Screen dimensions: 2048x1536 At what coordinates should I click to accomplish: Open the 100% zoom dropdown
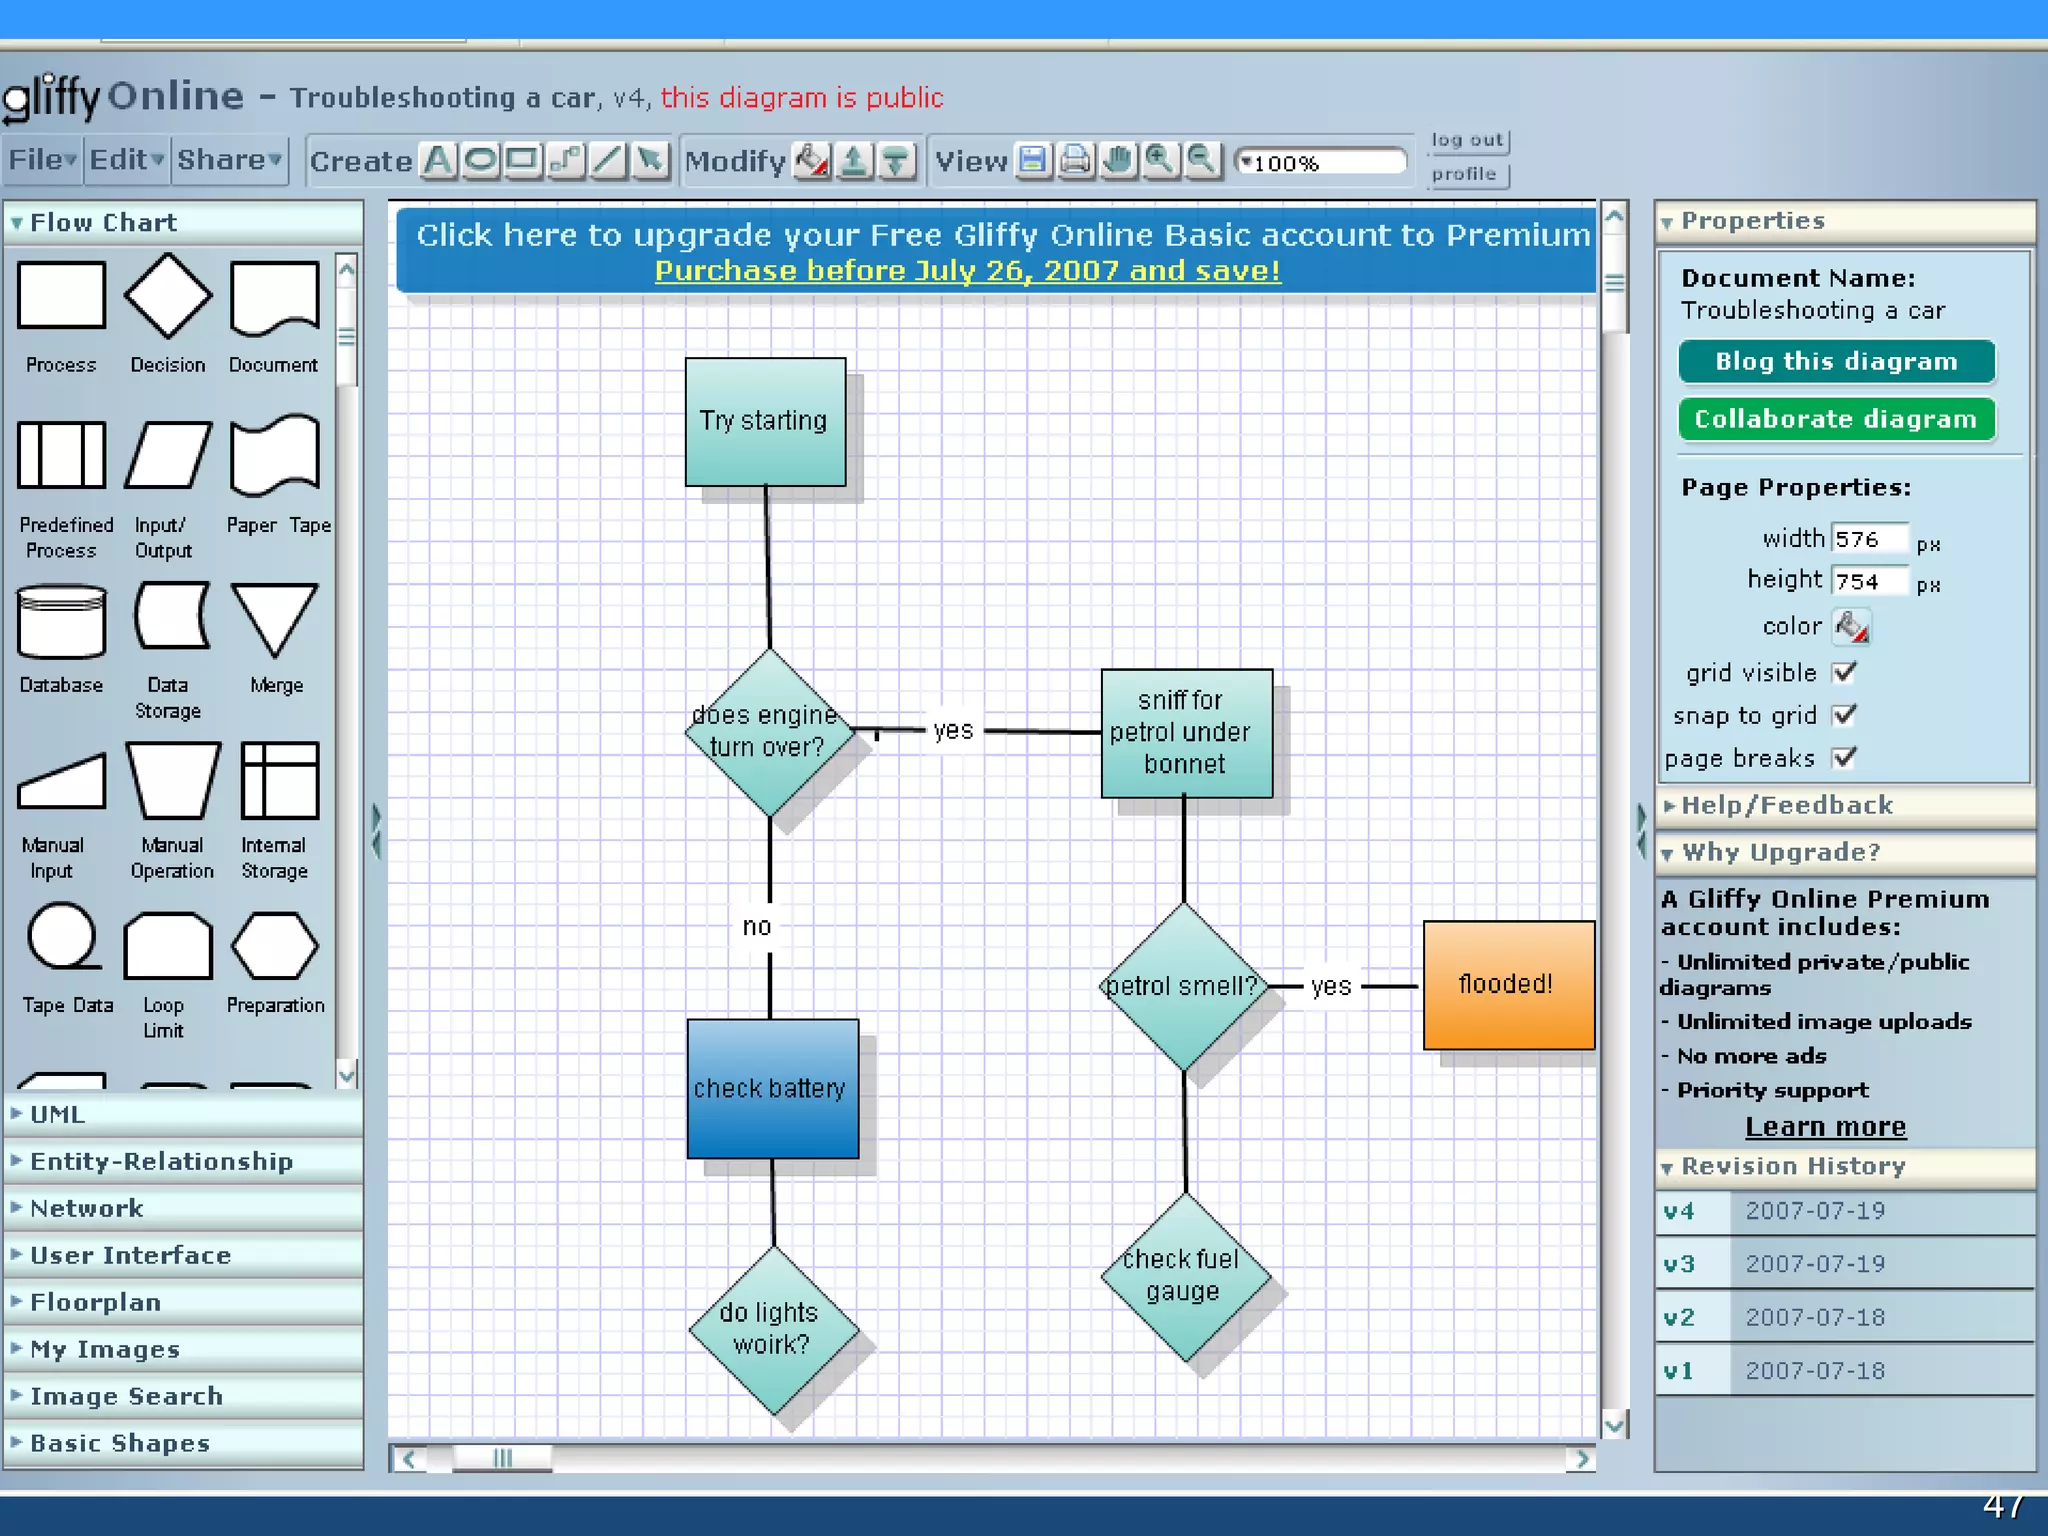point(1247,162)
